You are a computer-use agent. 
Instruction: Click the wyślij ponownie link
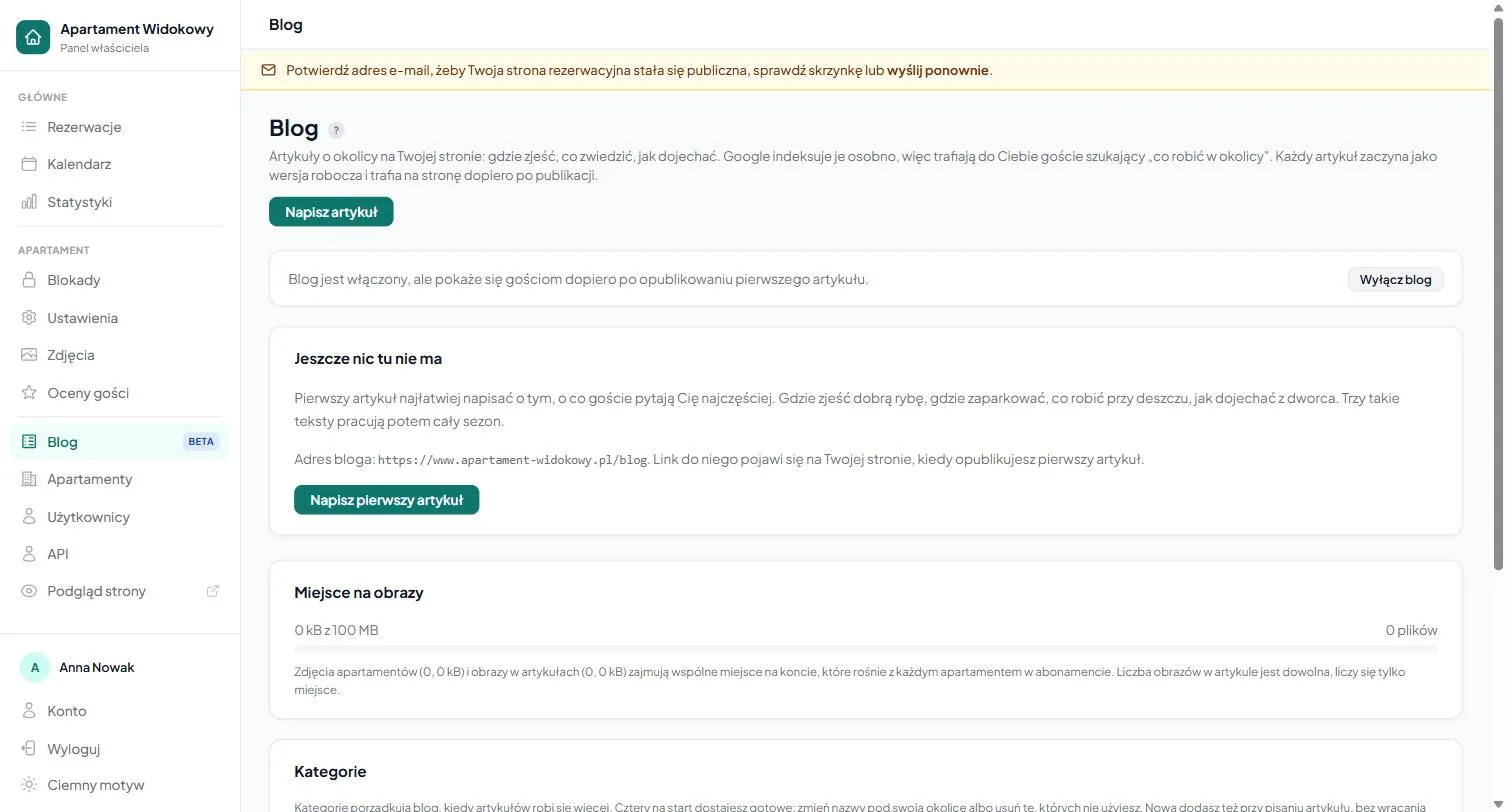pos(938,70)
